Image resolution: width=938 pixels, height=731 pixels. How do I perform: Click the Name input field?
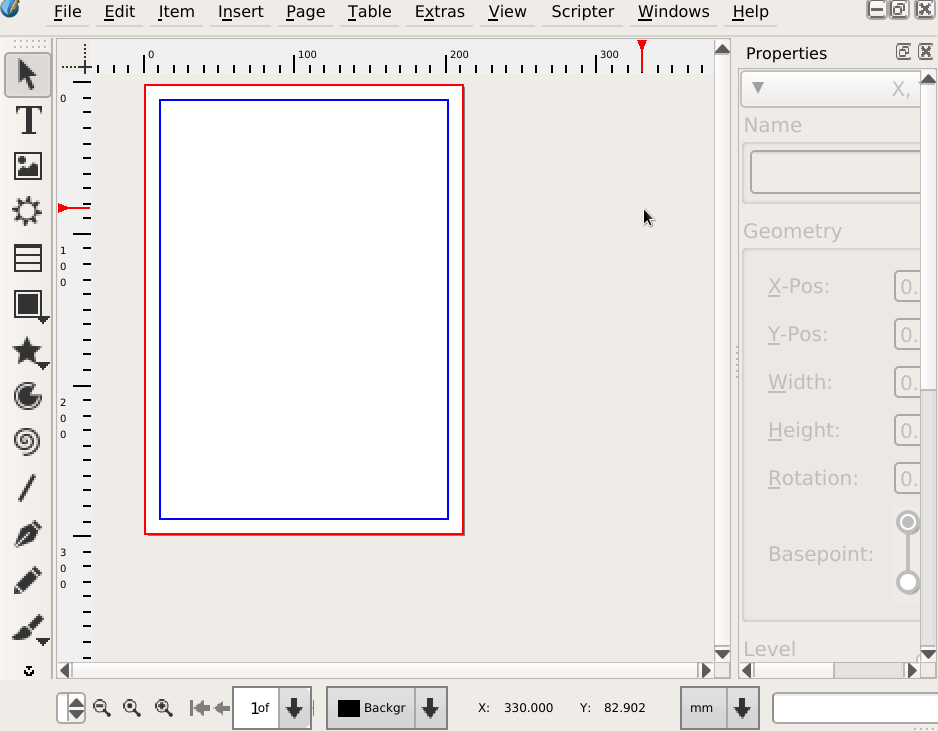(x=835, y=173)
